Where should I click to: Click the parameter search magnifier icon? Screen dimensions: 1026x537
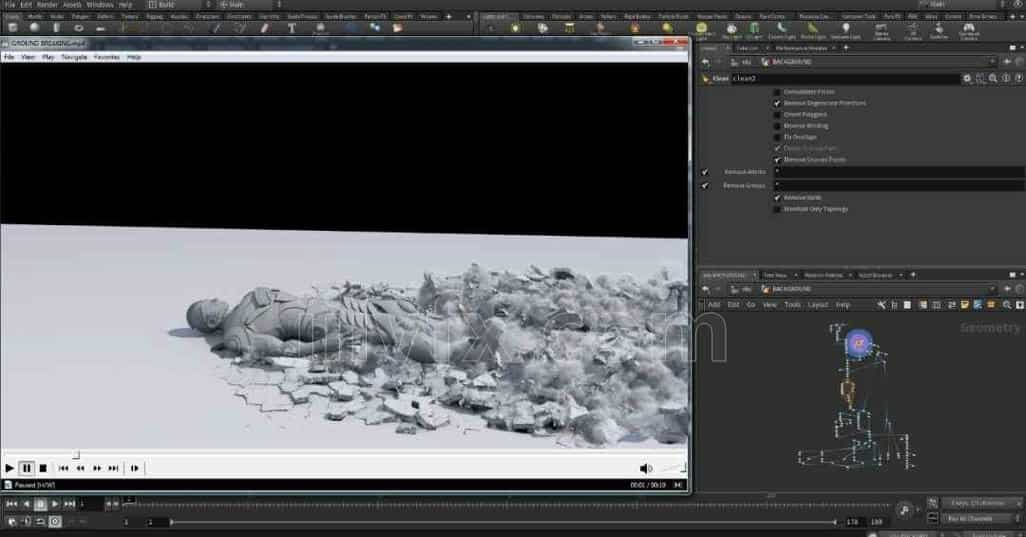click(993, 78)
